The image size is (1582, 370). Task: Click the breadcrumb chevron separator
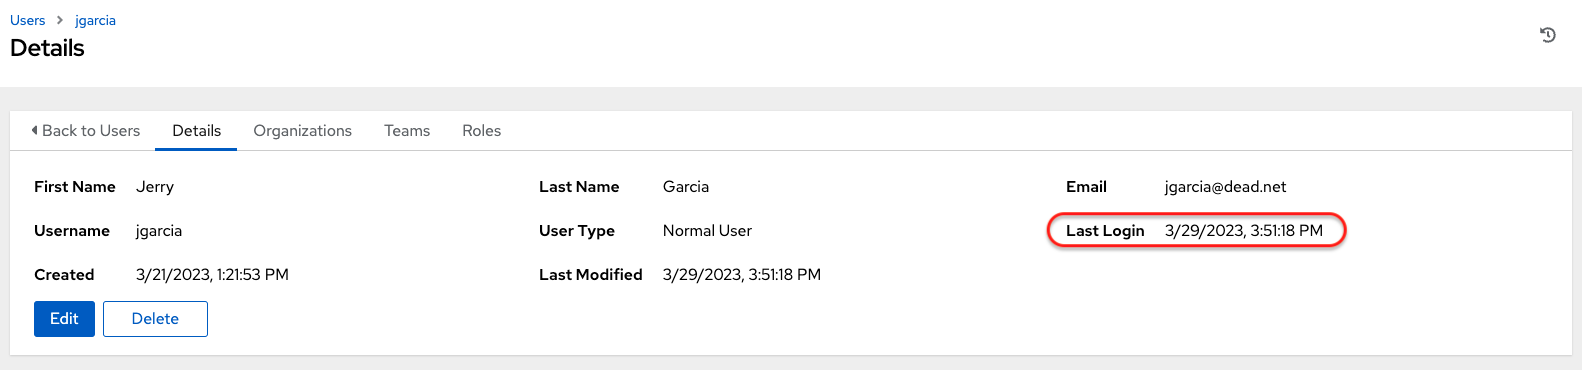click(x=60, y=20)
